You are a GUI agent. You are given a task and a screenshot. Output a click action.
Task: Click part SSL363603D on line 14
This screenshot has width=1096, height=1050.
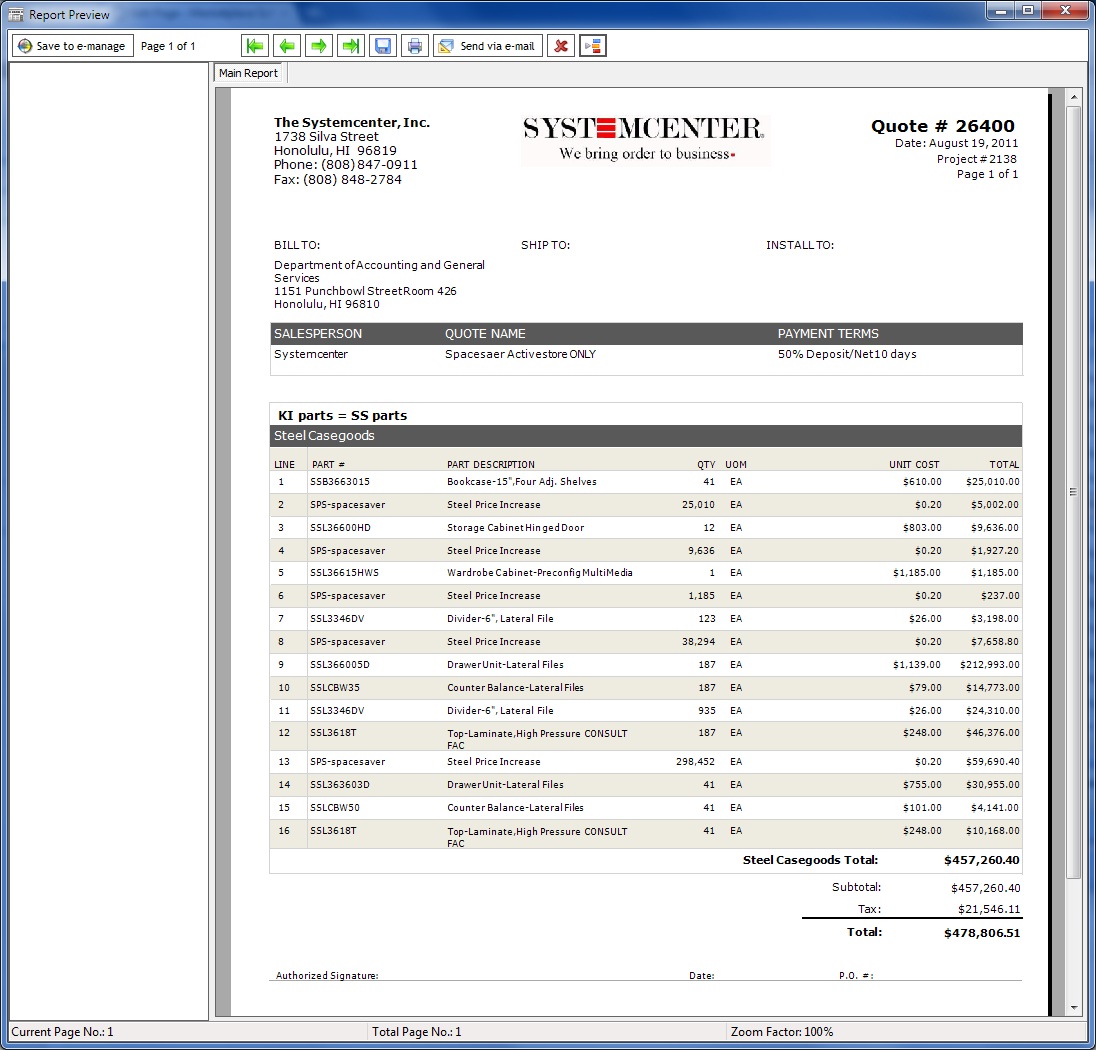(x=340, y=785)
